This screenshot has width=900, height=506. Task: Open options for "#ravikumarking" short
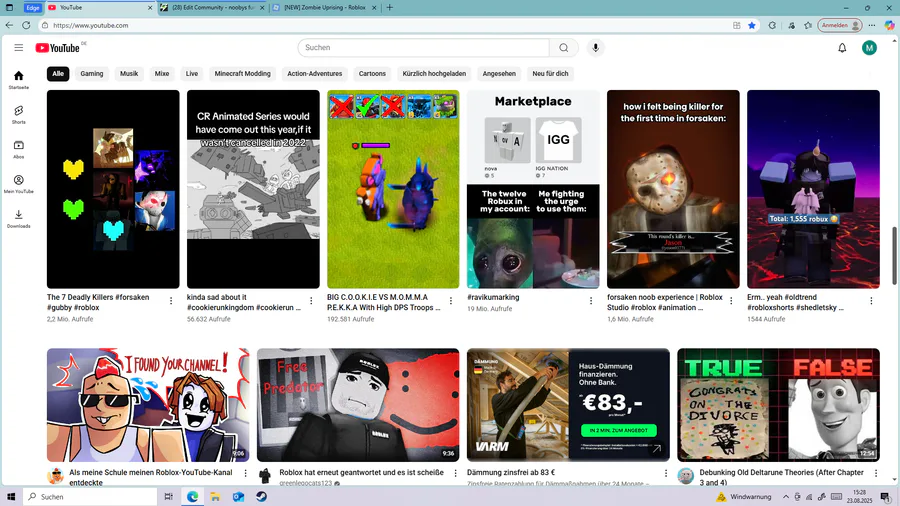591,301
